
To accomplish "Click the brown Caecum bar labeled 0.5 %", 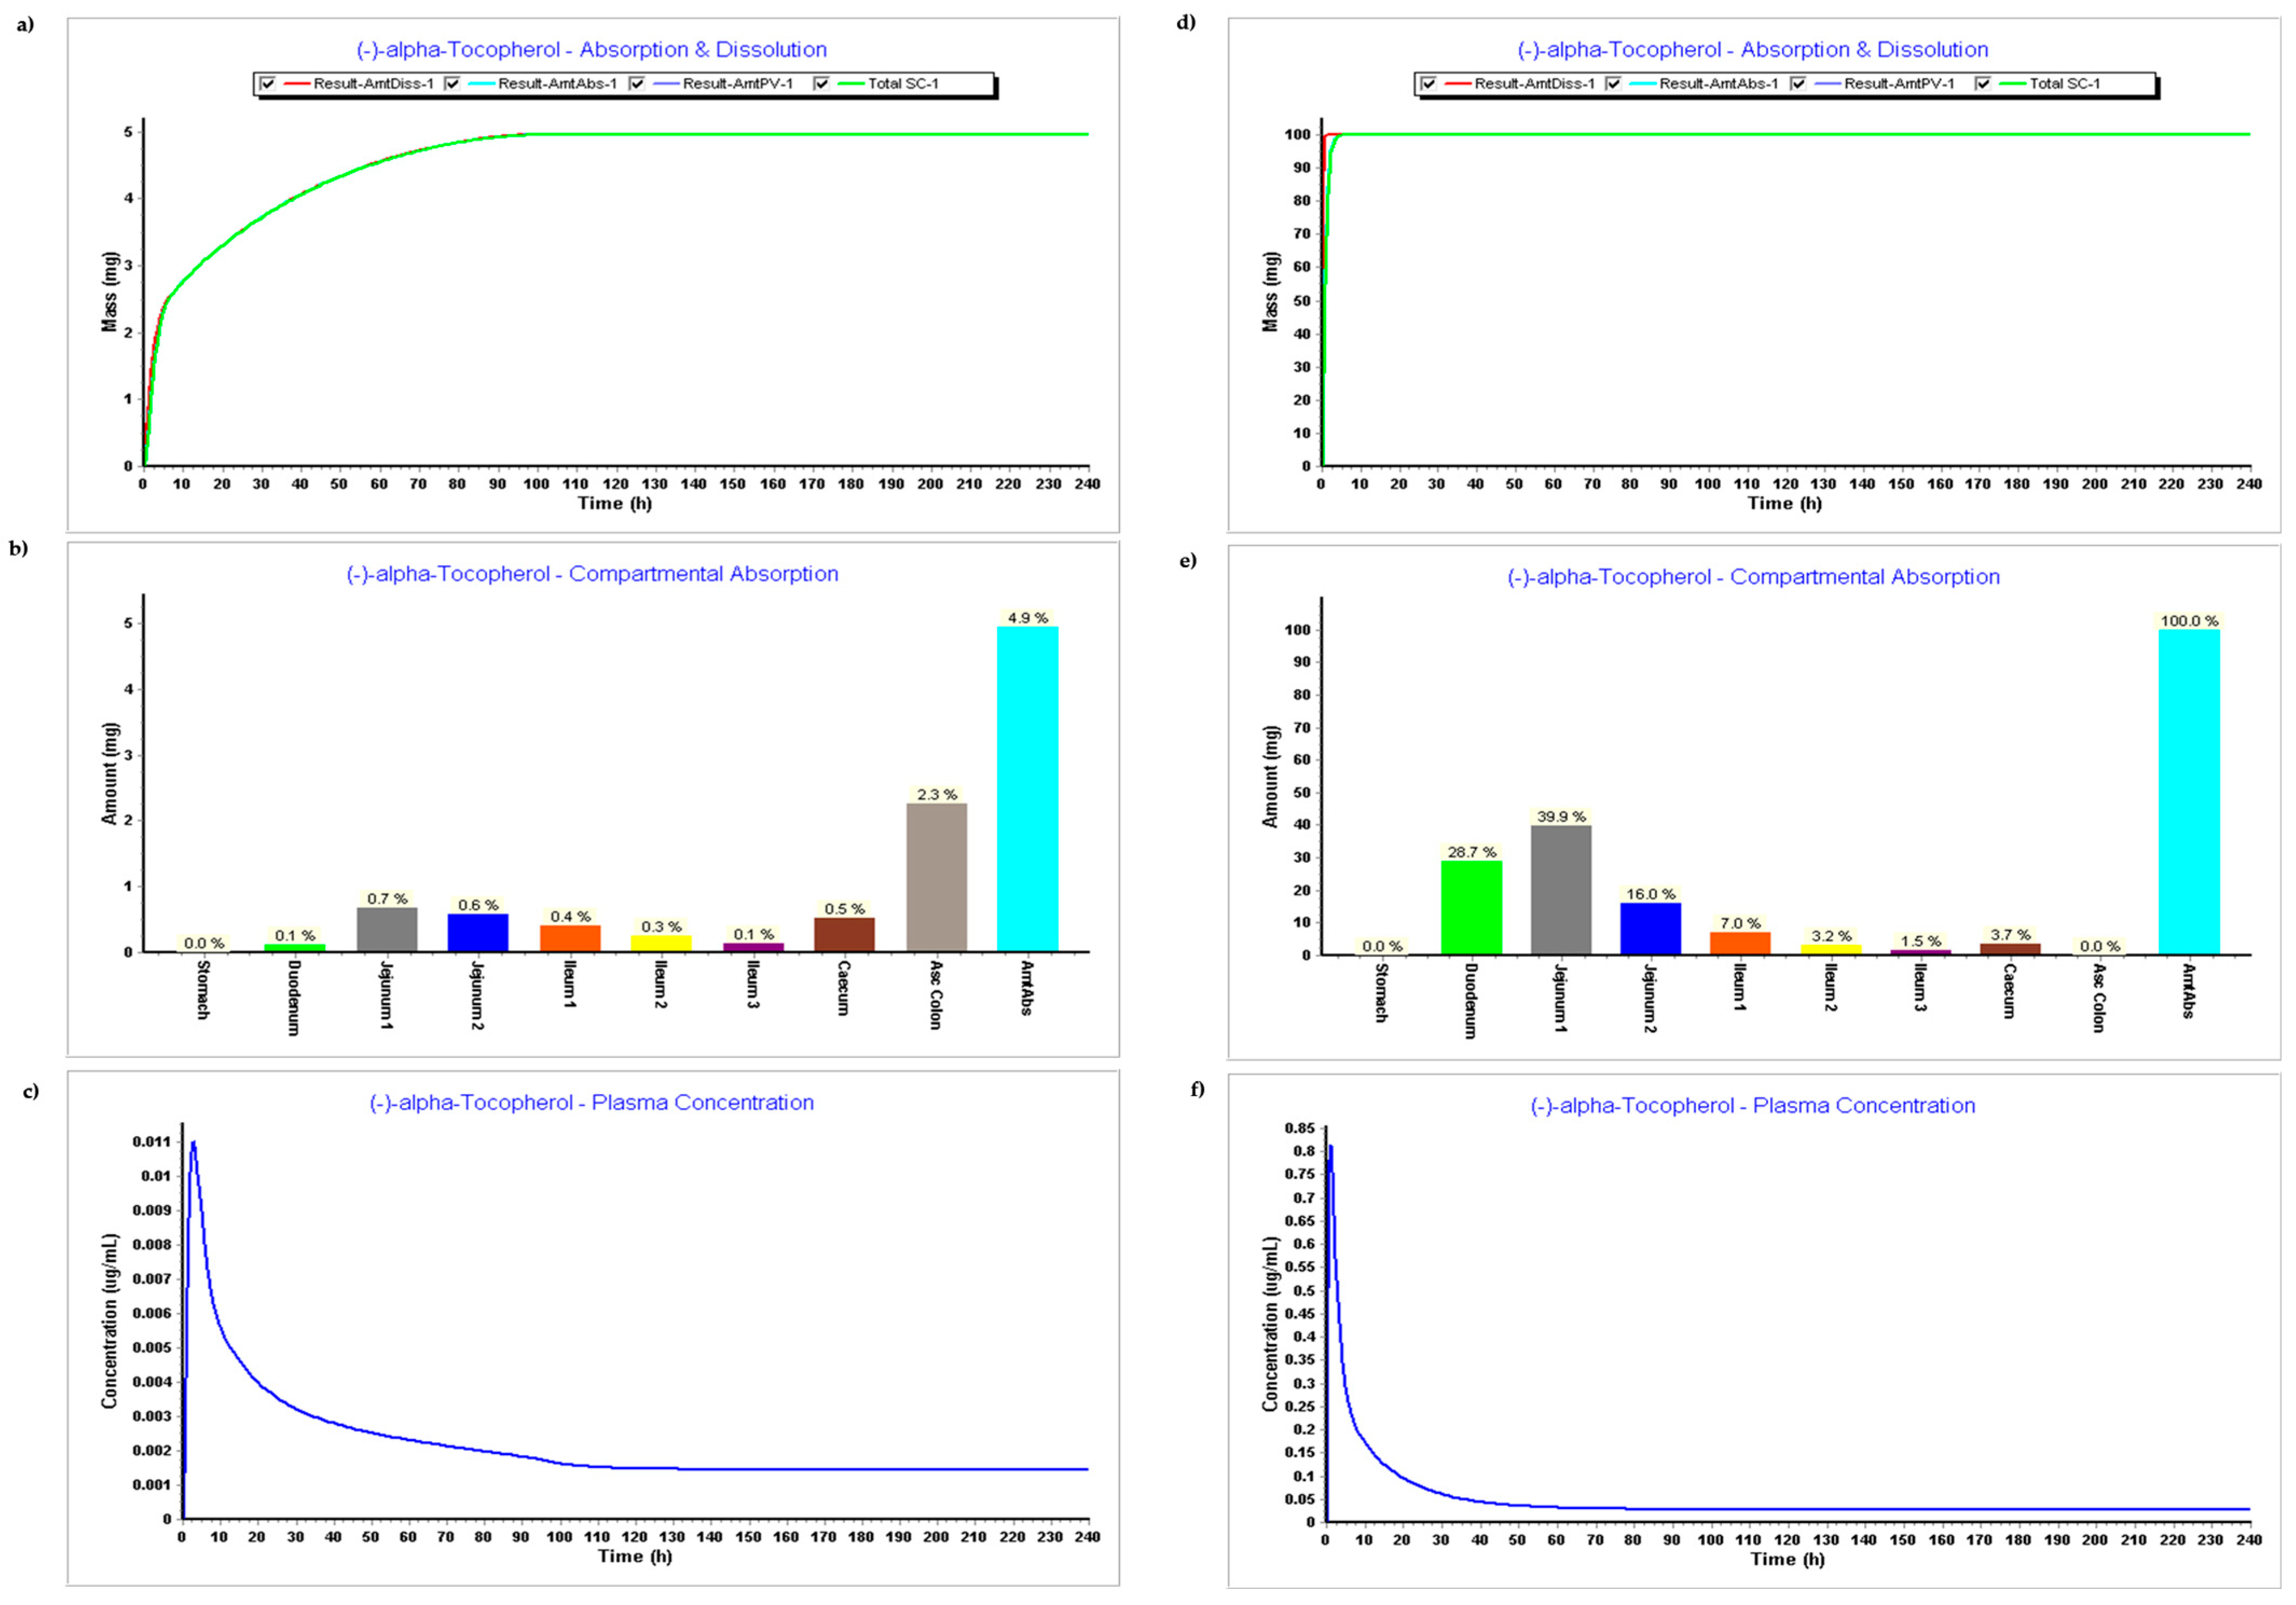I will pyautogui.click(x=844, y=934).
